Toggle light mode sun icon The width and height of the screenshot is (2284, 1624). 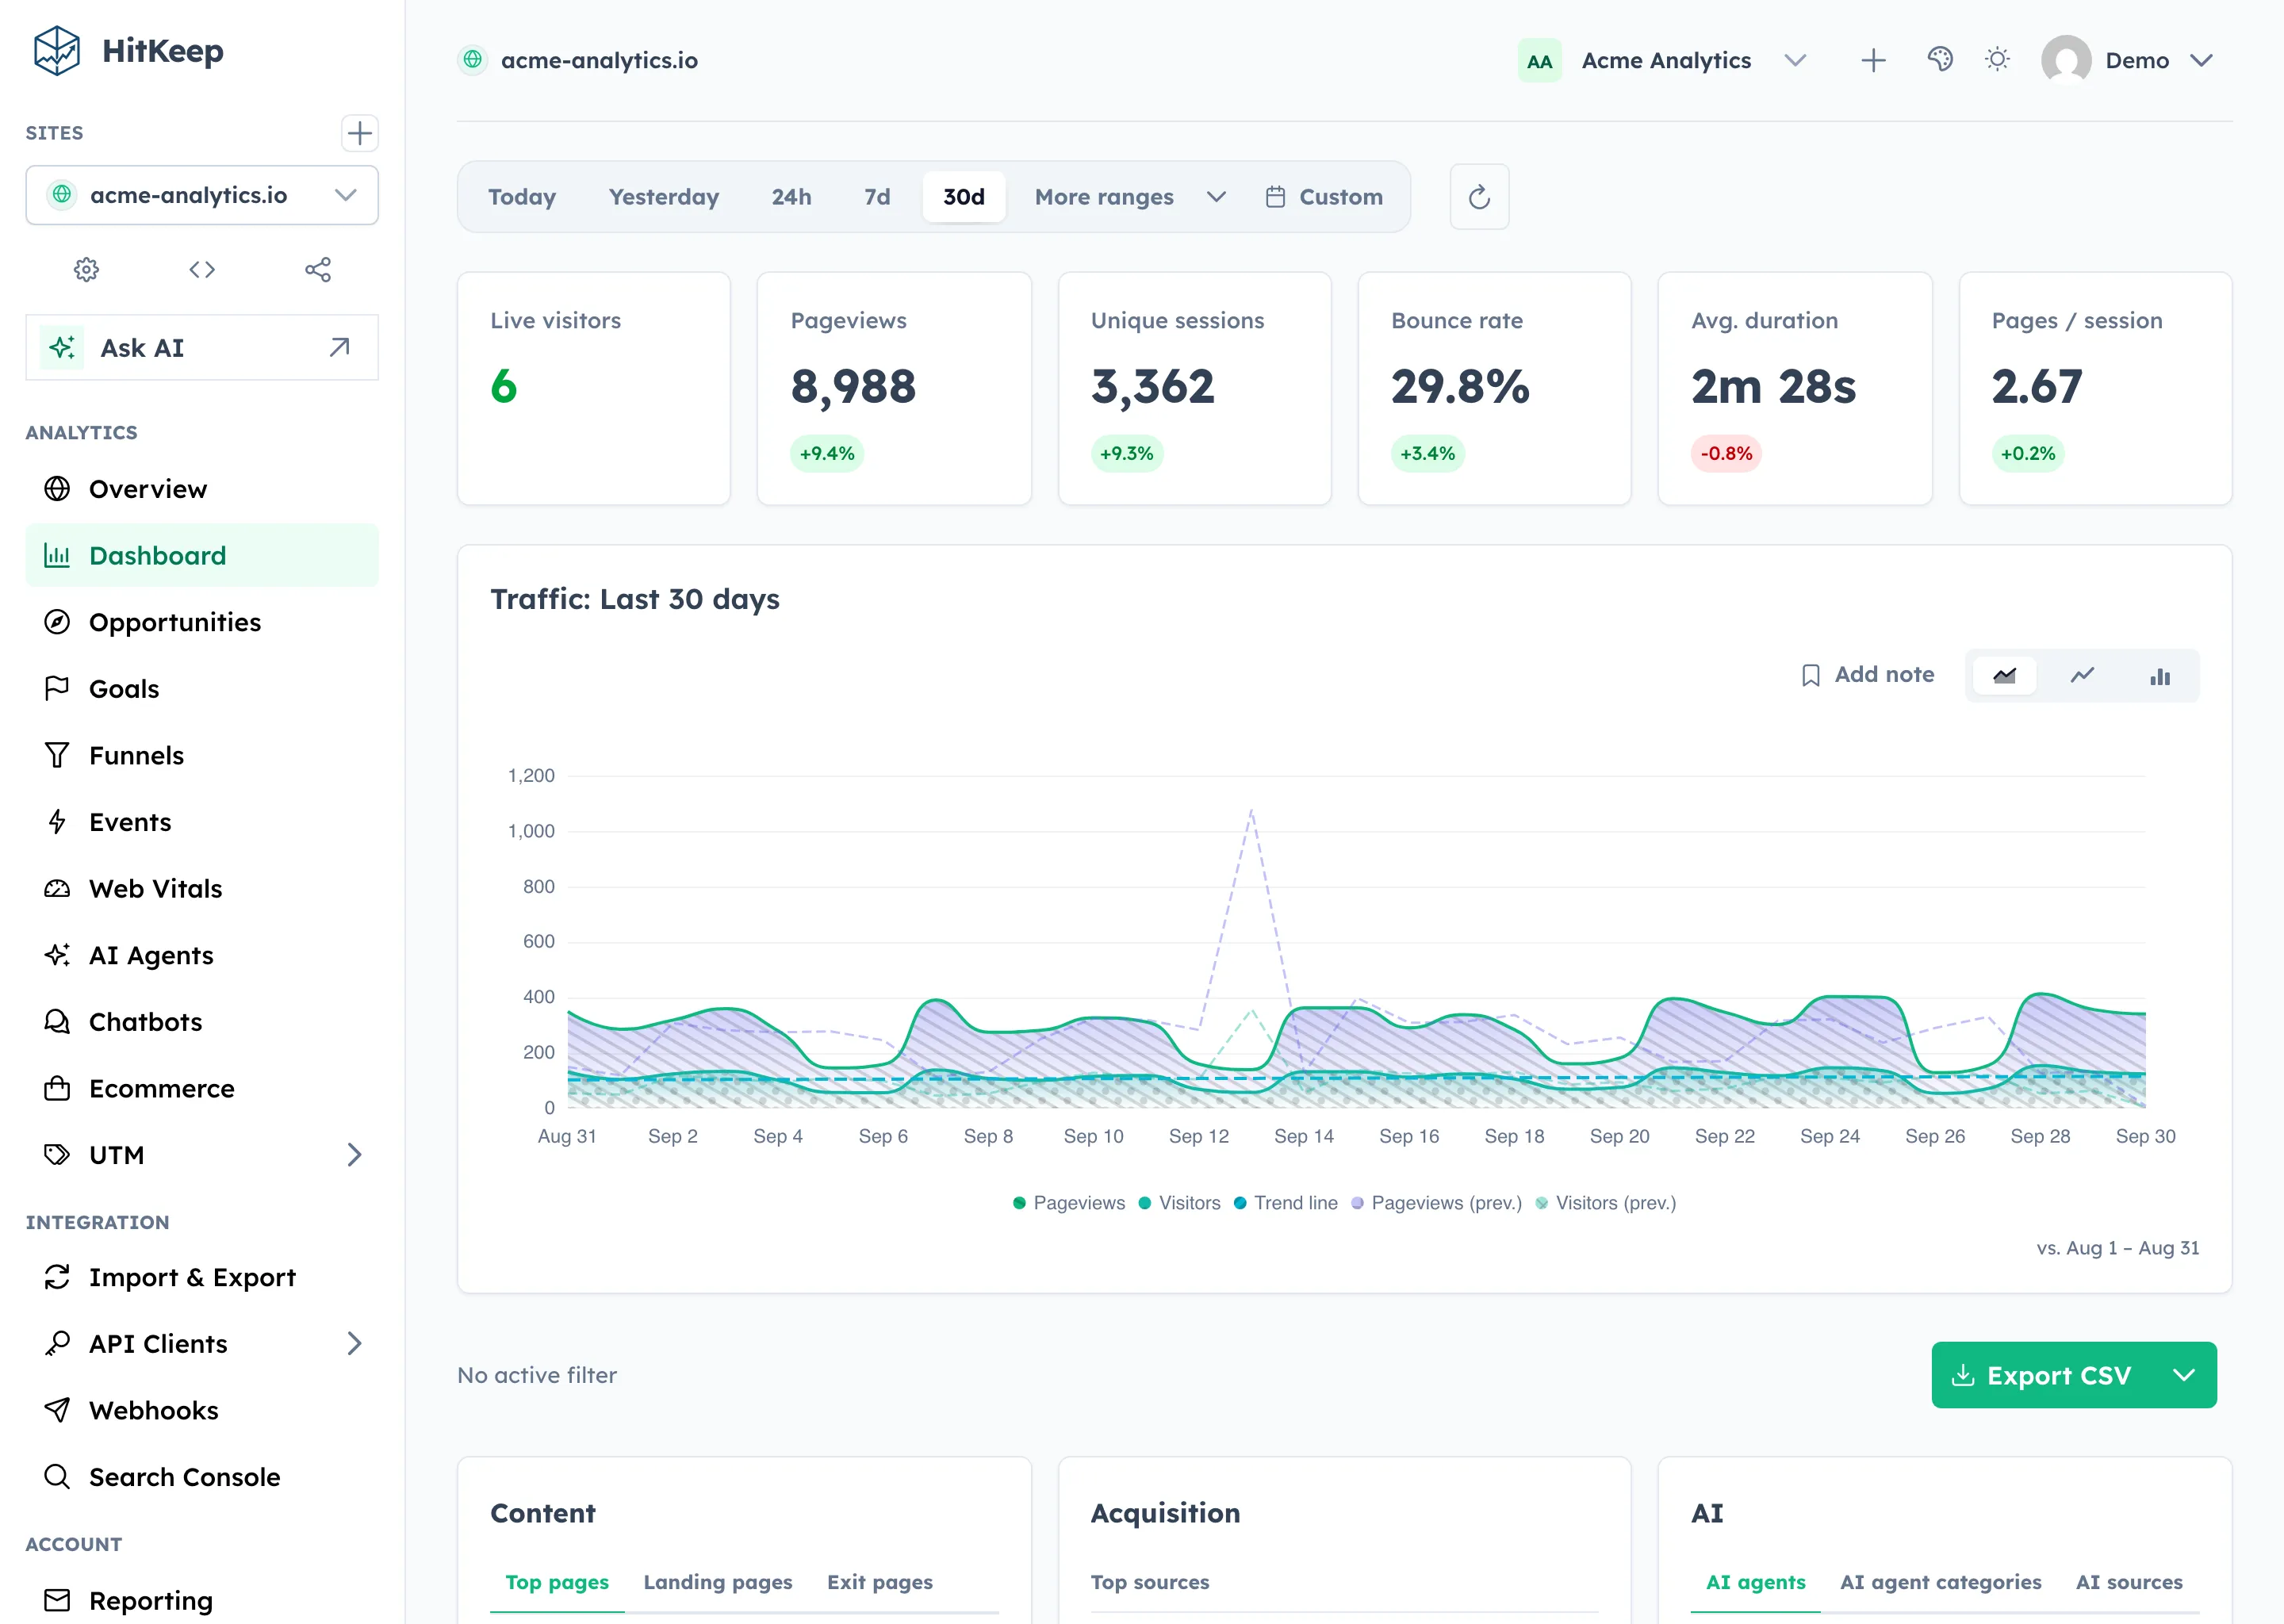click(x=1997, y=60)
